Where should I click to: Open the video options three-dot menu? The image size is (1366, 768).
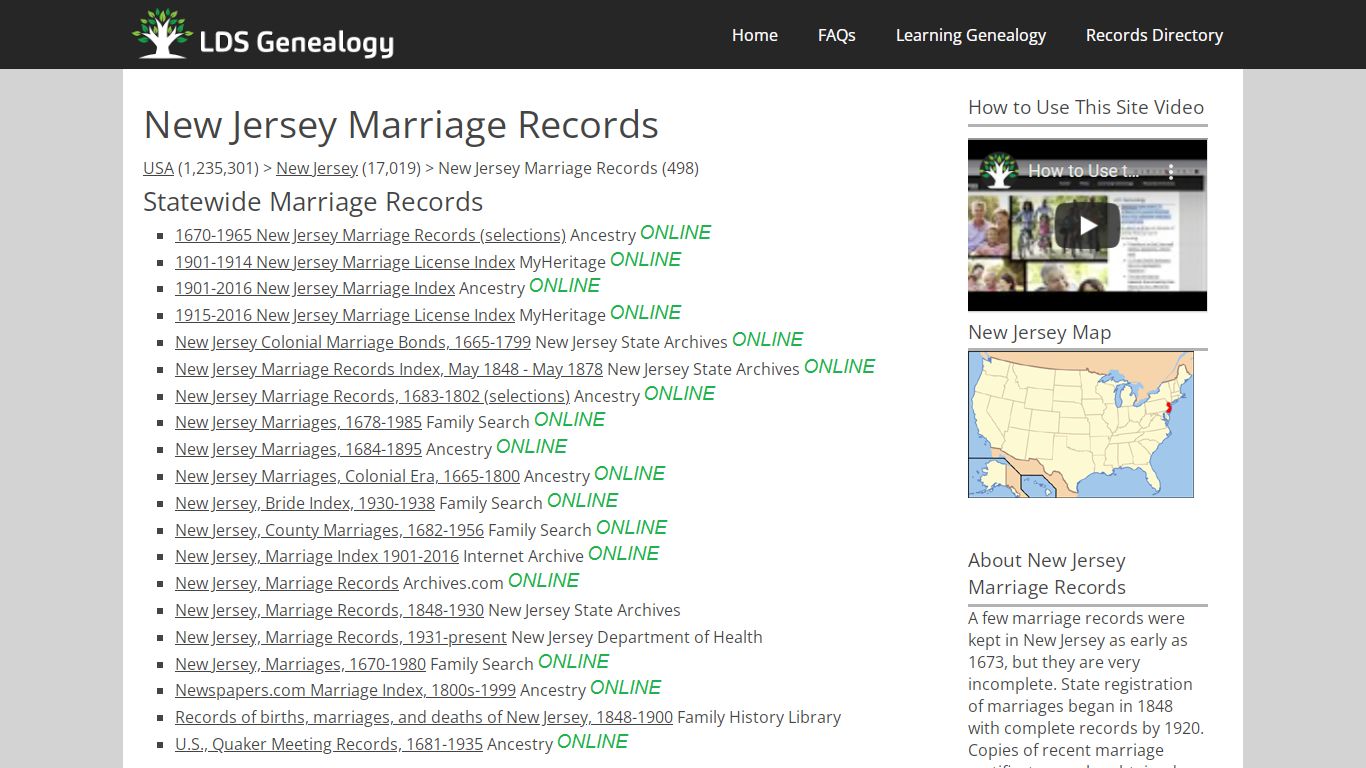click(x=1171, y=171)
